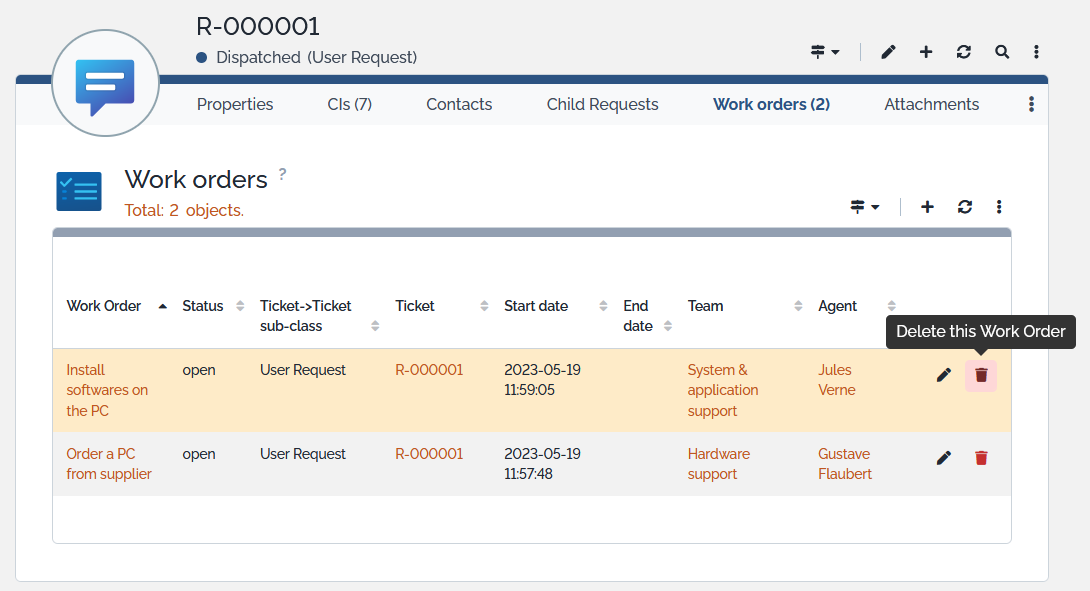Screen dimensions: 1090x591
Task: Click the magnifier search icon in the header
Action: [x=1001, y=52]
